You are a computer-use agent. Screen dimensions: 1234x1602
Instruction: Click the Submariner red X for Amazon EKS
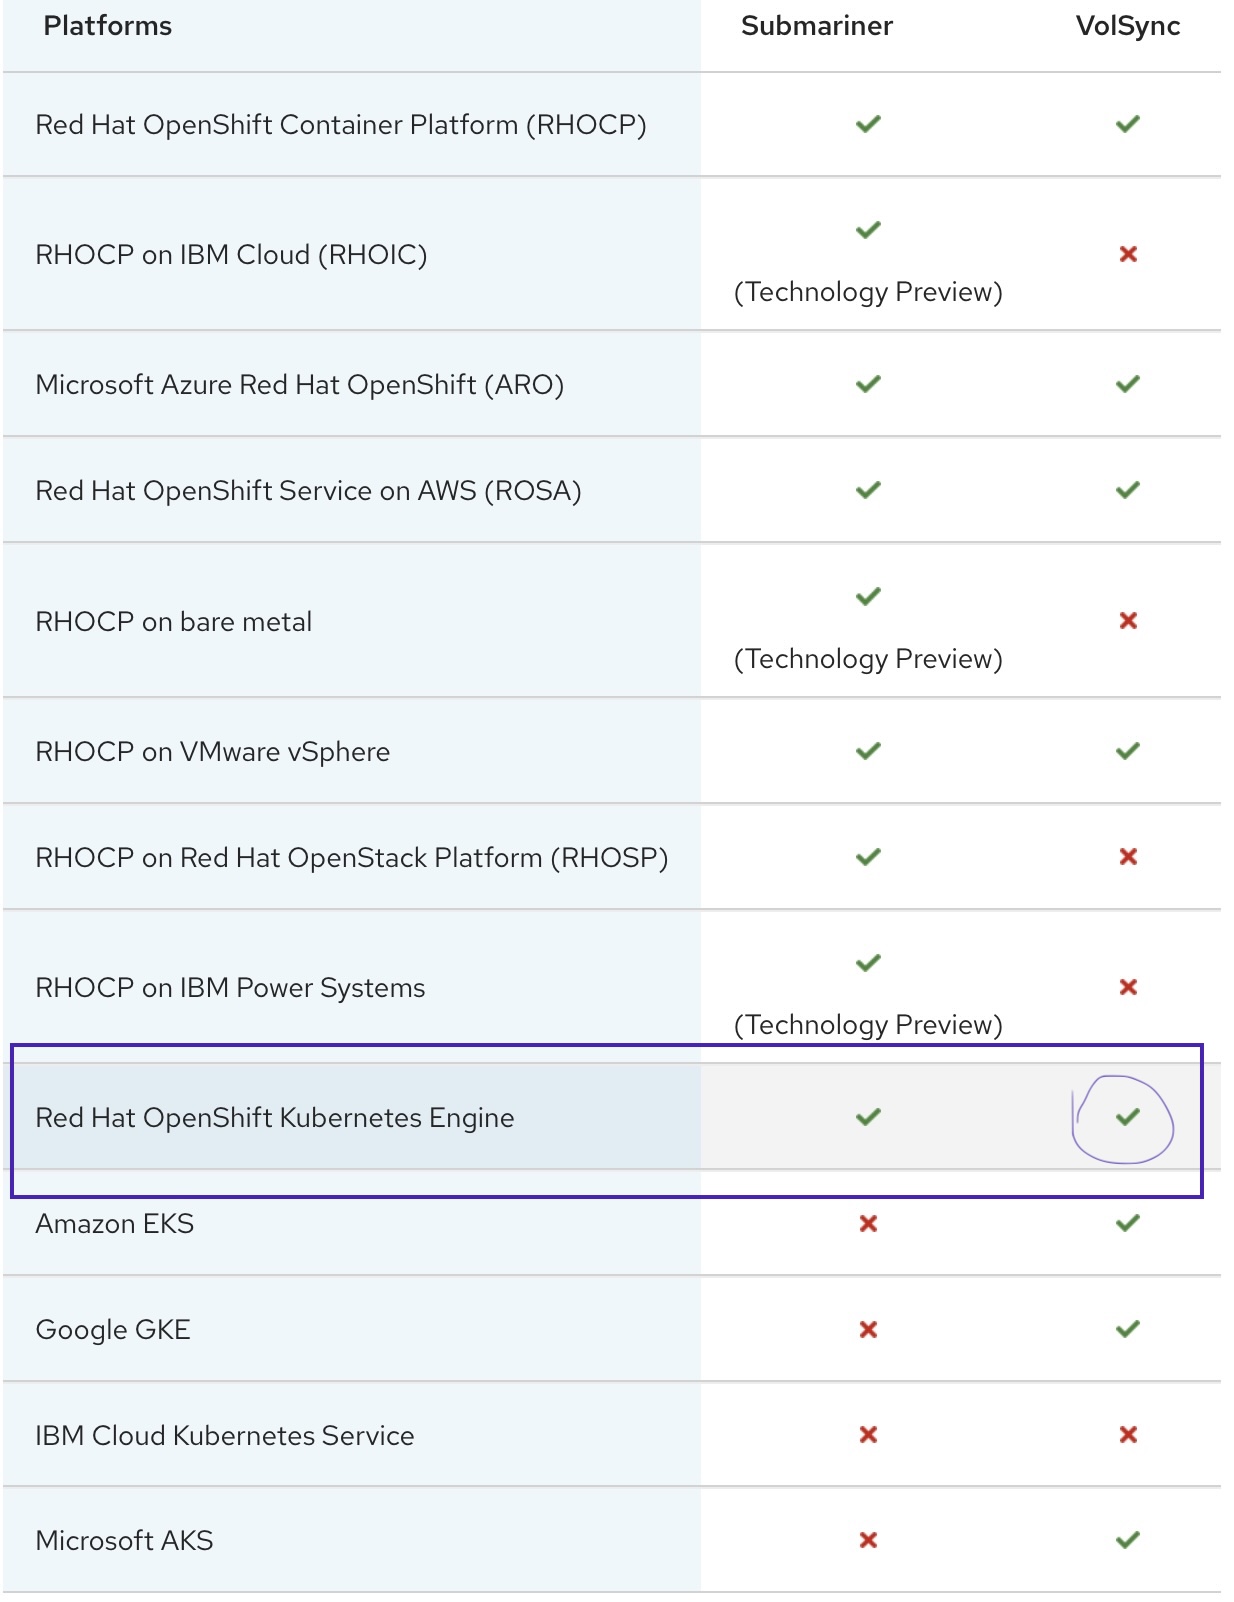[x=868, y=1223]
